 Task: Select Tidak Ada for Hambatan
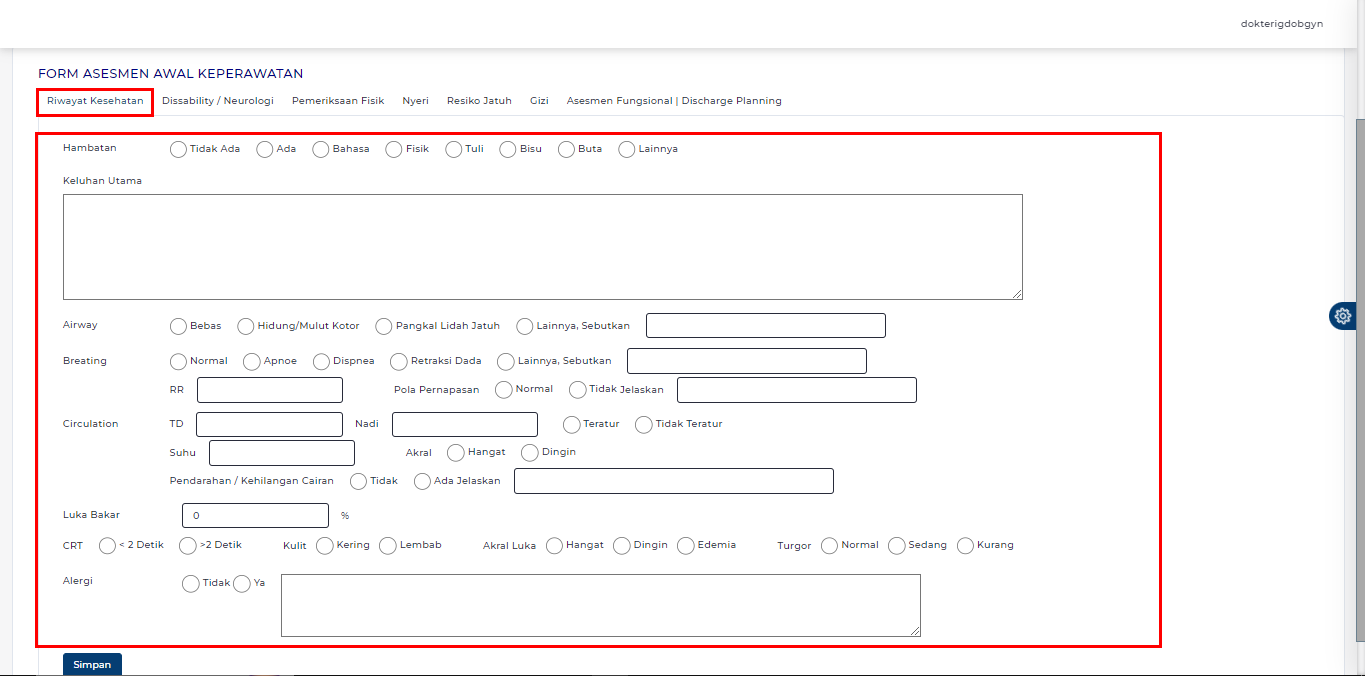[x=179, y=149]
